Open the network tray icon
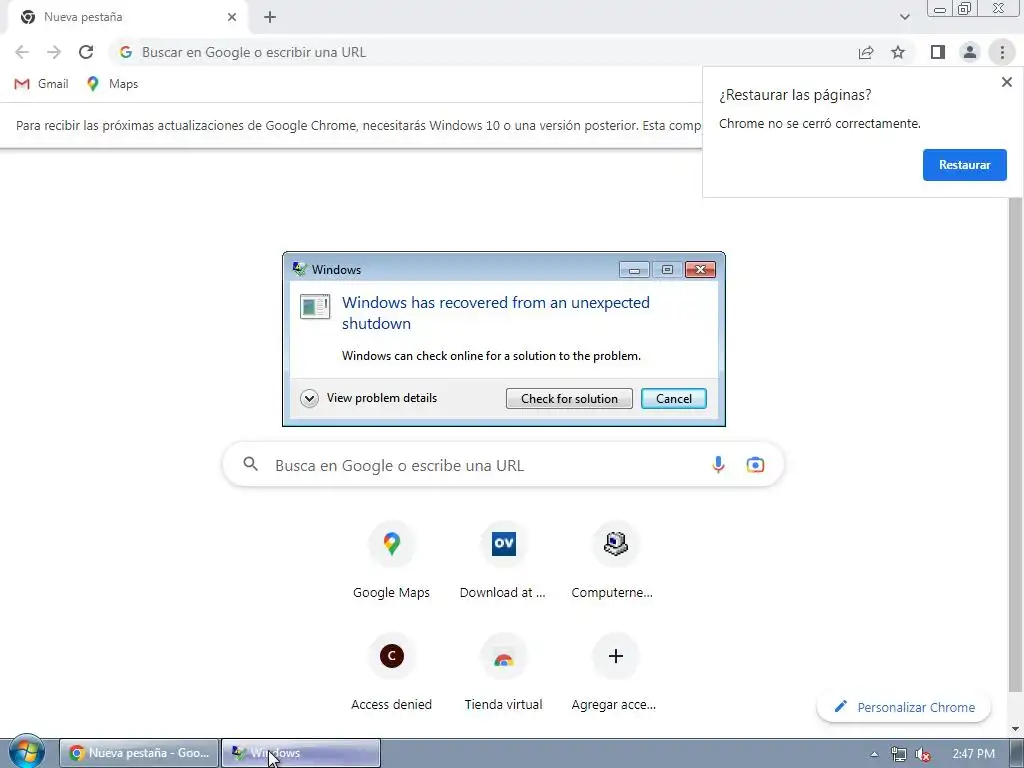Screen dimensions: 1024x768 [899, 754]
